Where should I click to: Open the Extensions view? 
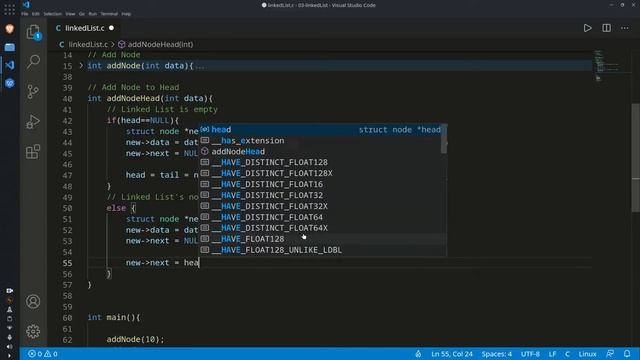coord(33,151)
